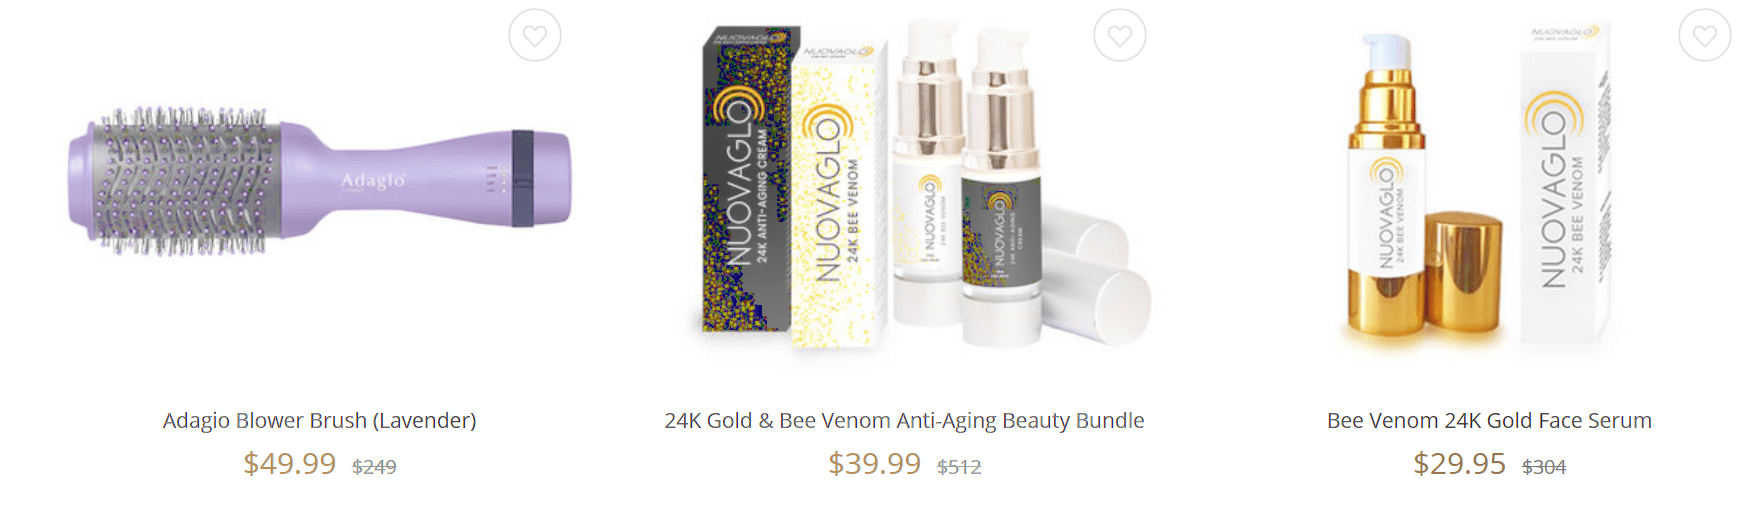Open Bee Venom 24K Gold Face Serum link

click(x=1489, y=421)
